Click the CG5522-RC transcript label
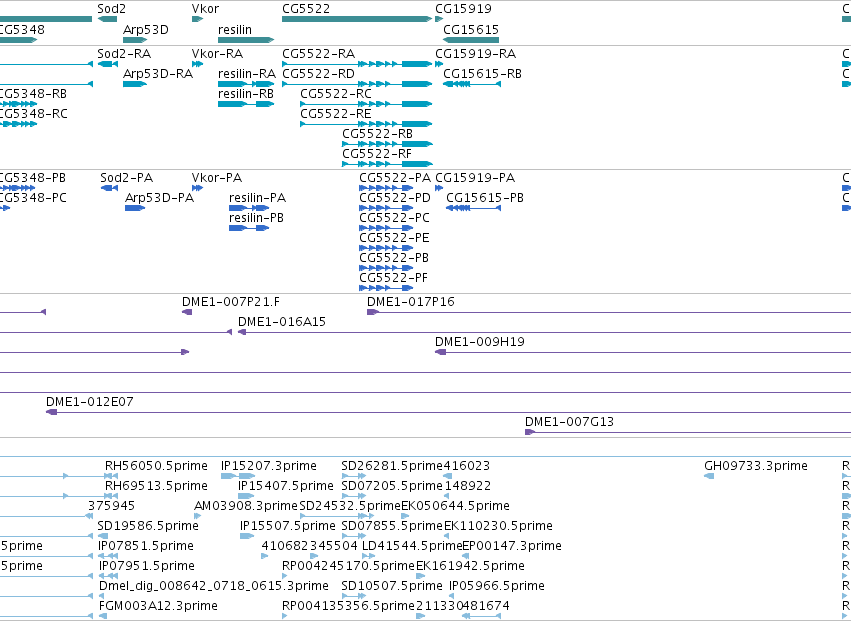This screenshot has width=851, height=621. pos(336,94)
